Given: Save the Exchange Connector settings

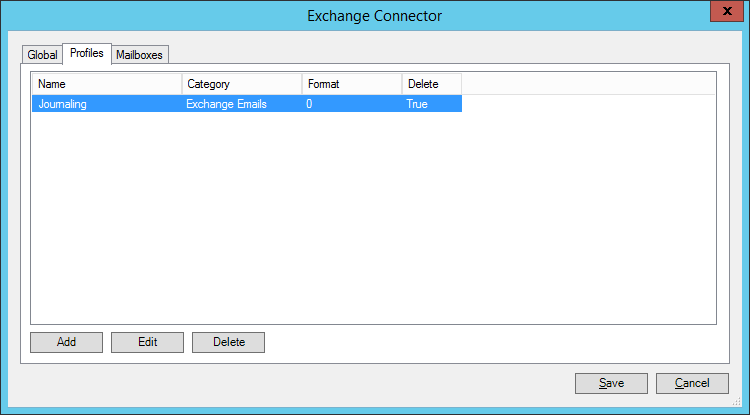Looking at the screenshot, I should pos(611,383).
